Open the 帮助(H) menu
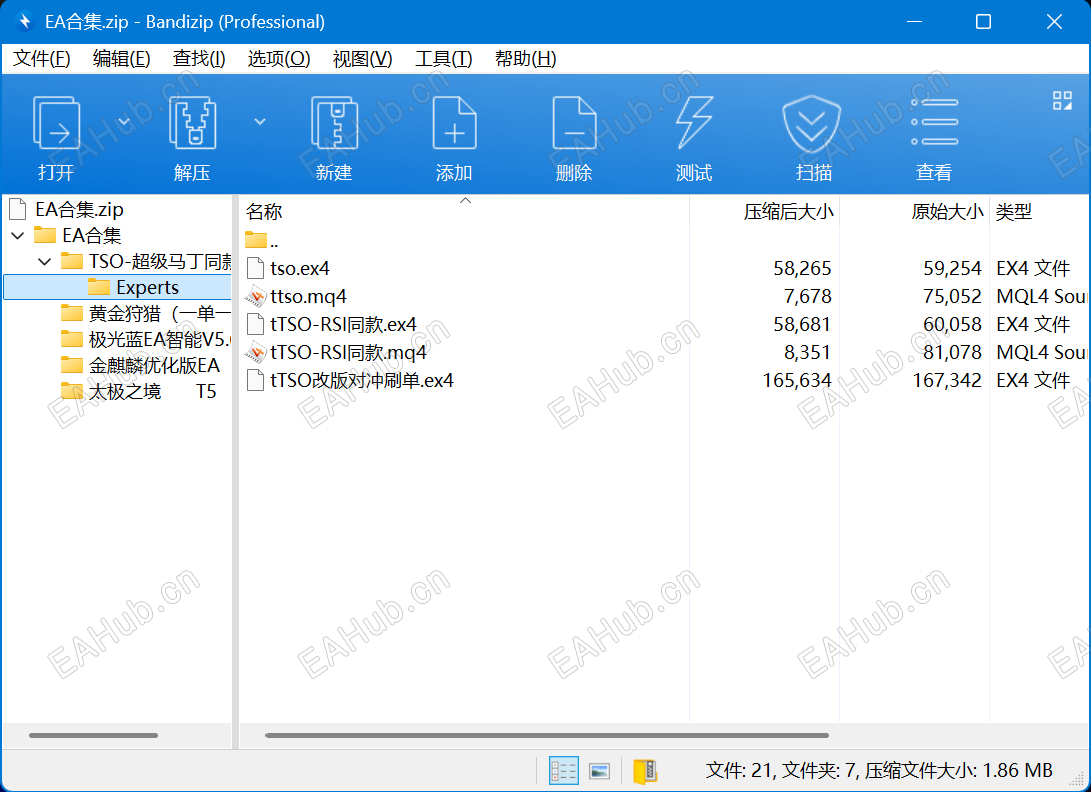 [525, 59]
